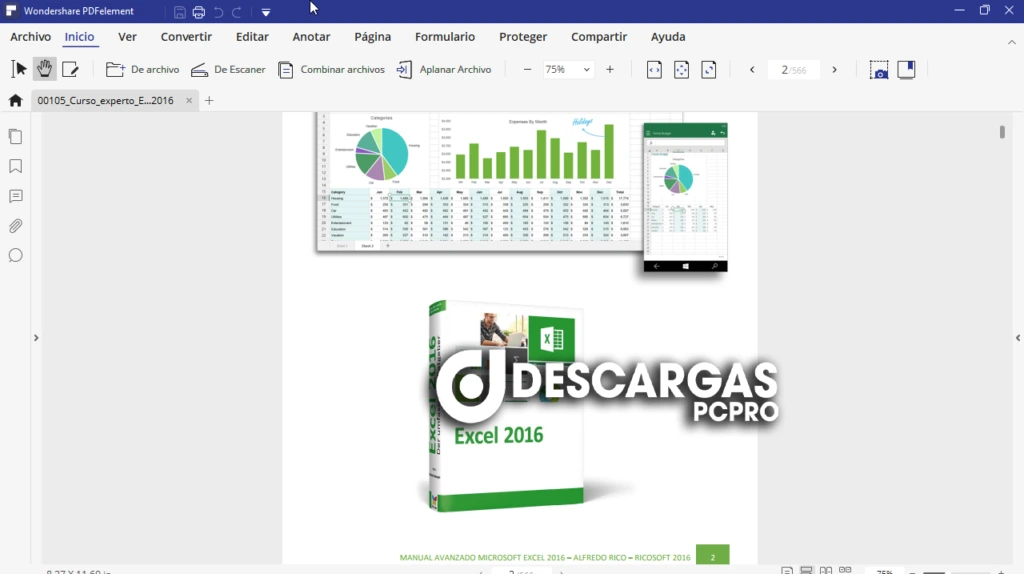Image resolution: width=1024 pixels, height=574 pixels.
Task: Show the Attachments paperclip panel
Action: pyautogui.click(x=15, y=226)
